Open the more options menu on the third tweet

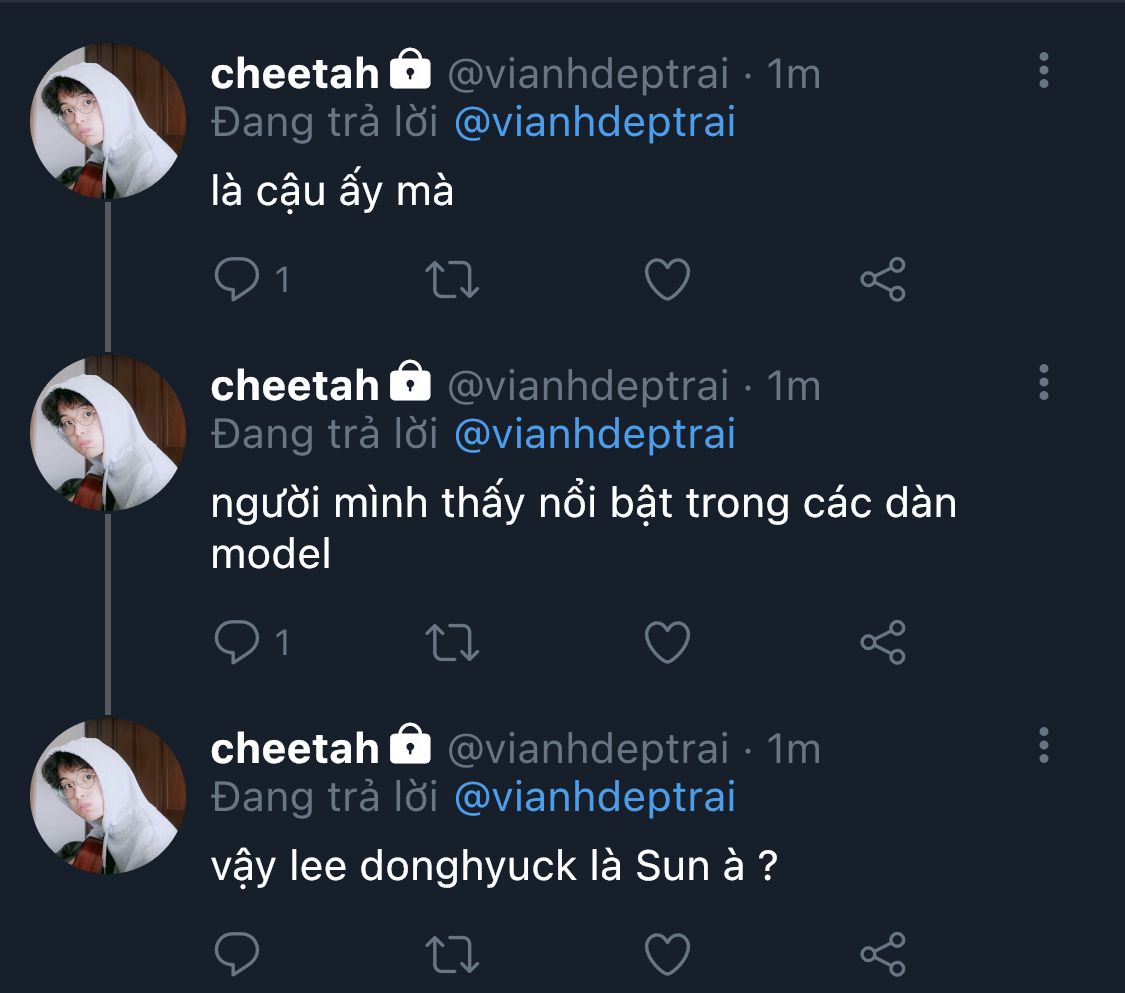[x=1044, y=745]
